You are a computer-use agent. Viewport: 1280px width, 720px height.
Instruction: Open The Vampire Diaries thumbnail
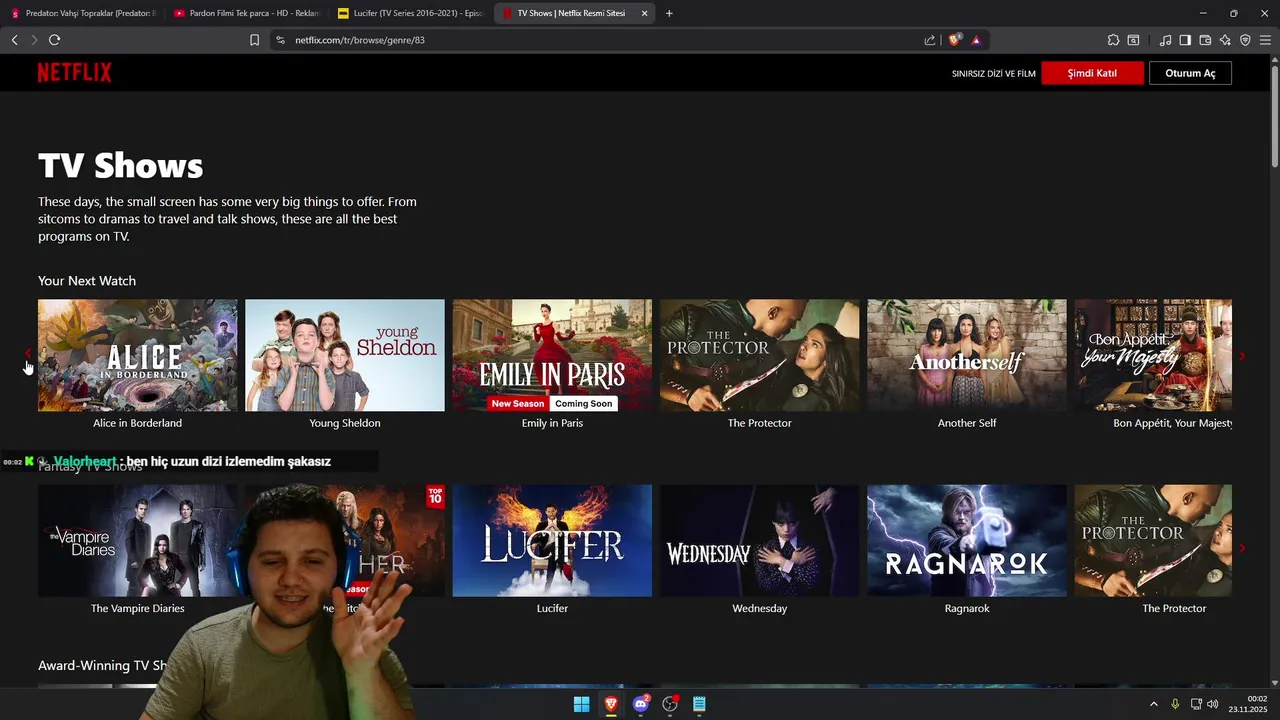[138, 541]
